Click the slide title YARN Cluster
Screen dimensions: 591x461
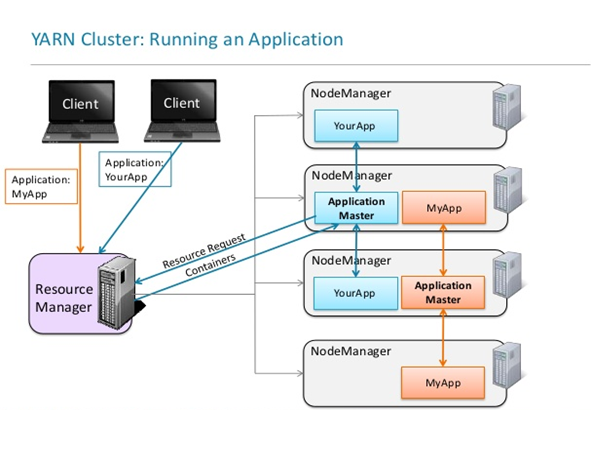[187, 39]
